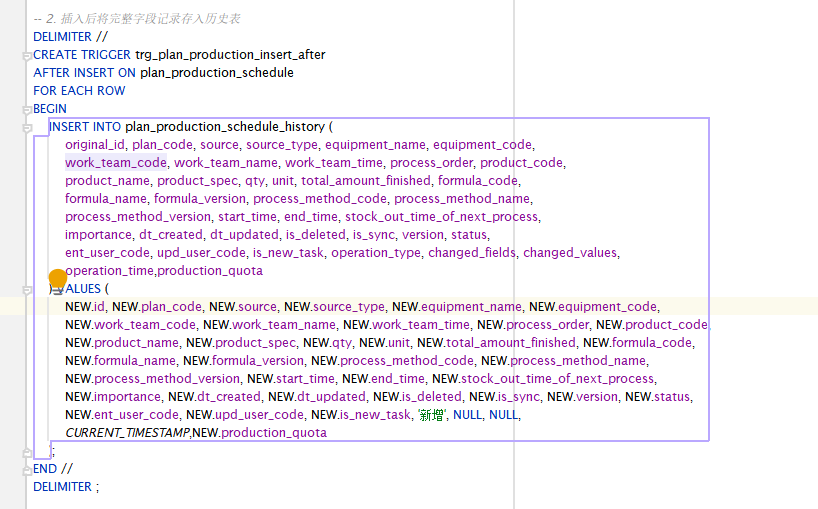Click the FOR EACH ROW keyword line
This screenshot has height=509, width=818.
(x=79, y=91)
